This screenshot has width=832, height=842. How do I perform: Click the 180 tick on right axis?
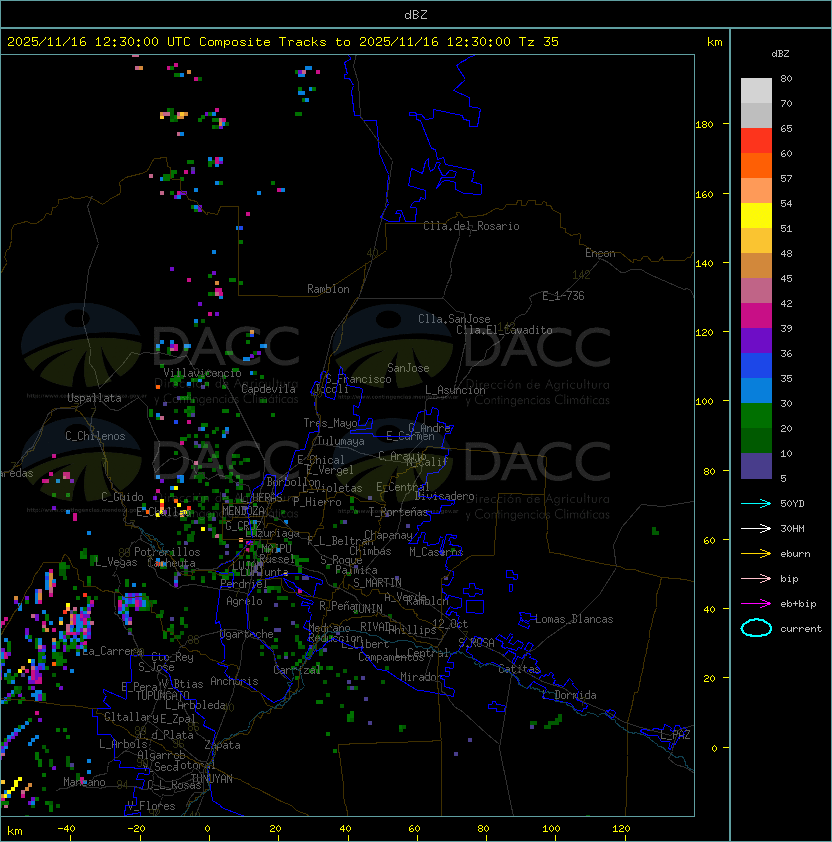[x=704, y=125]
